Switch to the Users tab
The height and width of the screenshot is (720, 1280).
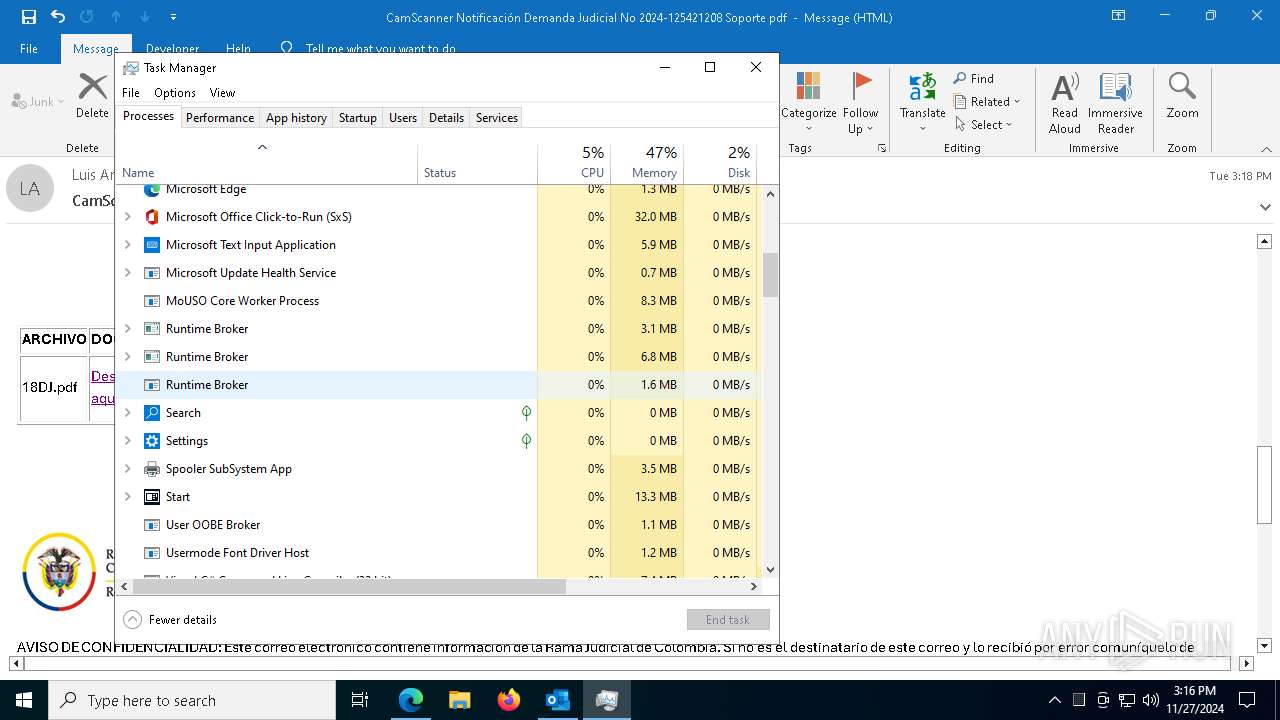click(403, 118)
